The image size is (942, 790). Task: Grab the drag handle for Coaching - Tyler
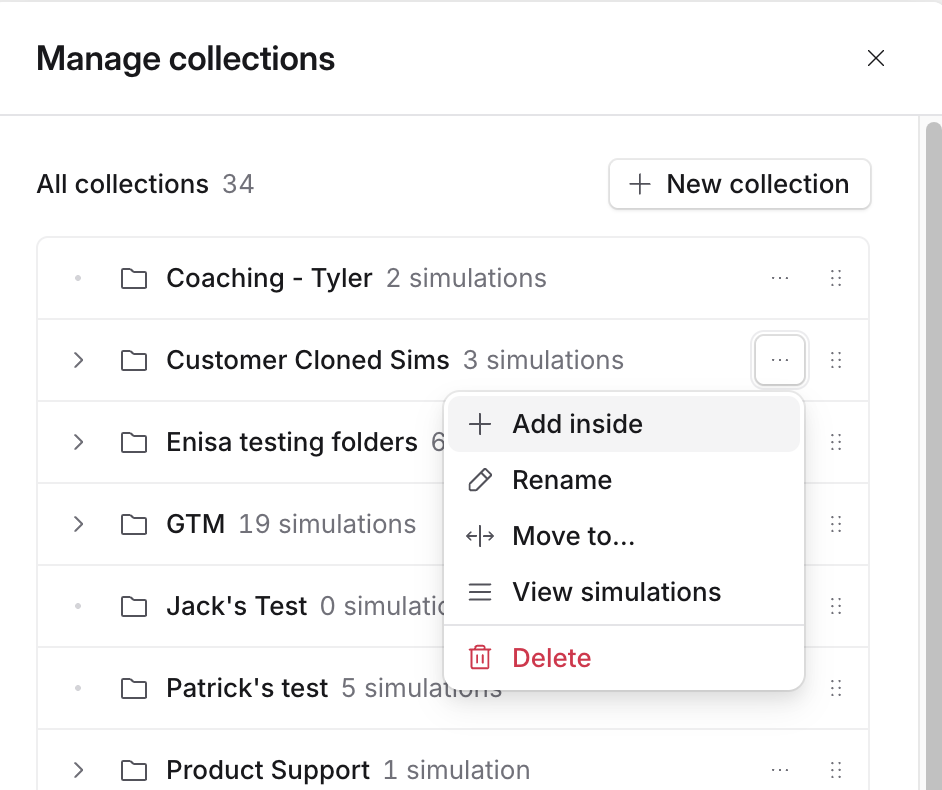tap(836, 278)
